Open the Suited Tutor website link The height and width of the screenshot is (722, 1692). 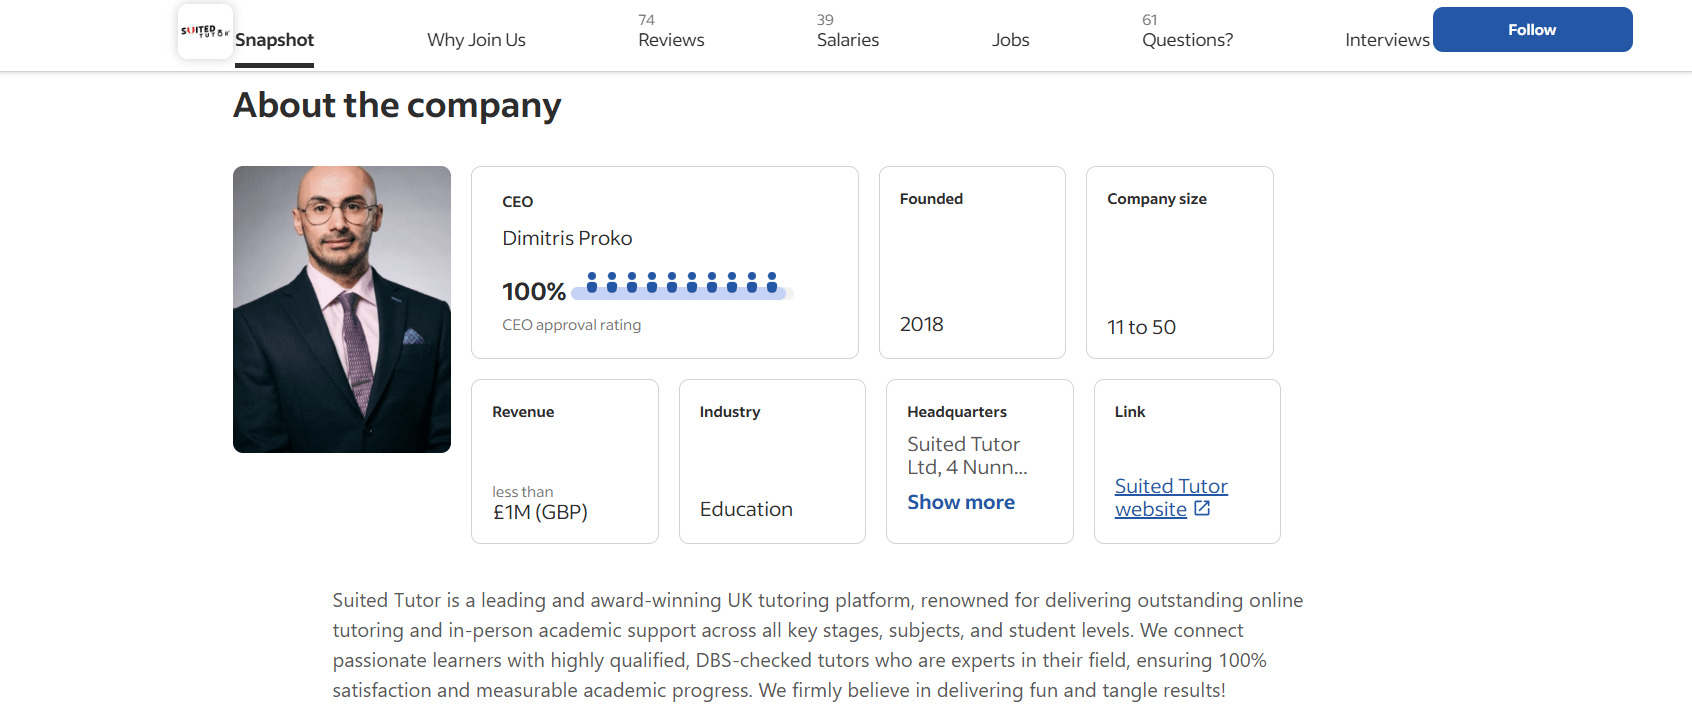pyautogui.click(x=1171, y=497)
